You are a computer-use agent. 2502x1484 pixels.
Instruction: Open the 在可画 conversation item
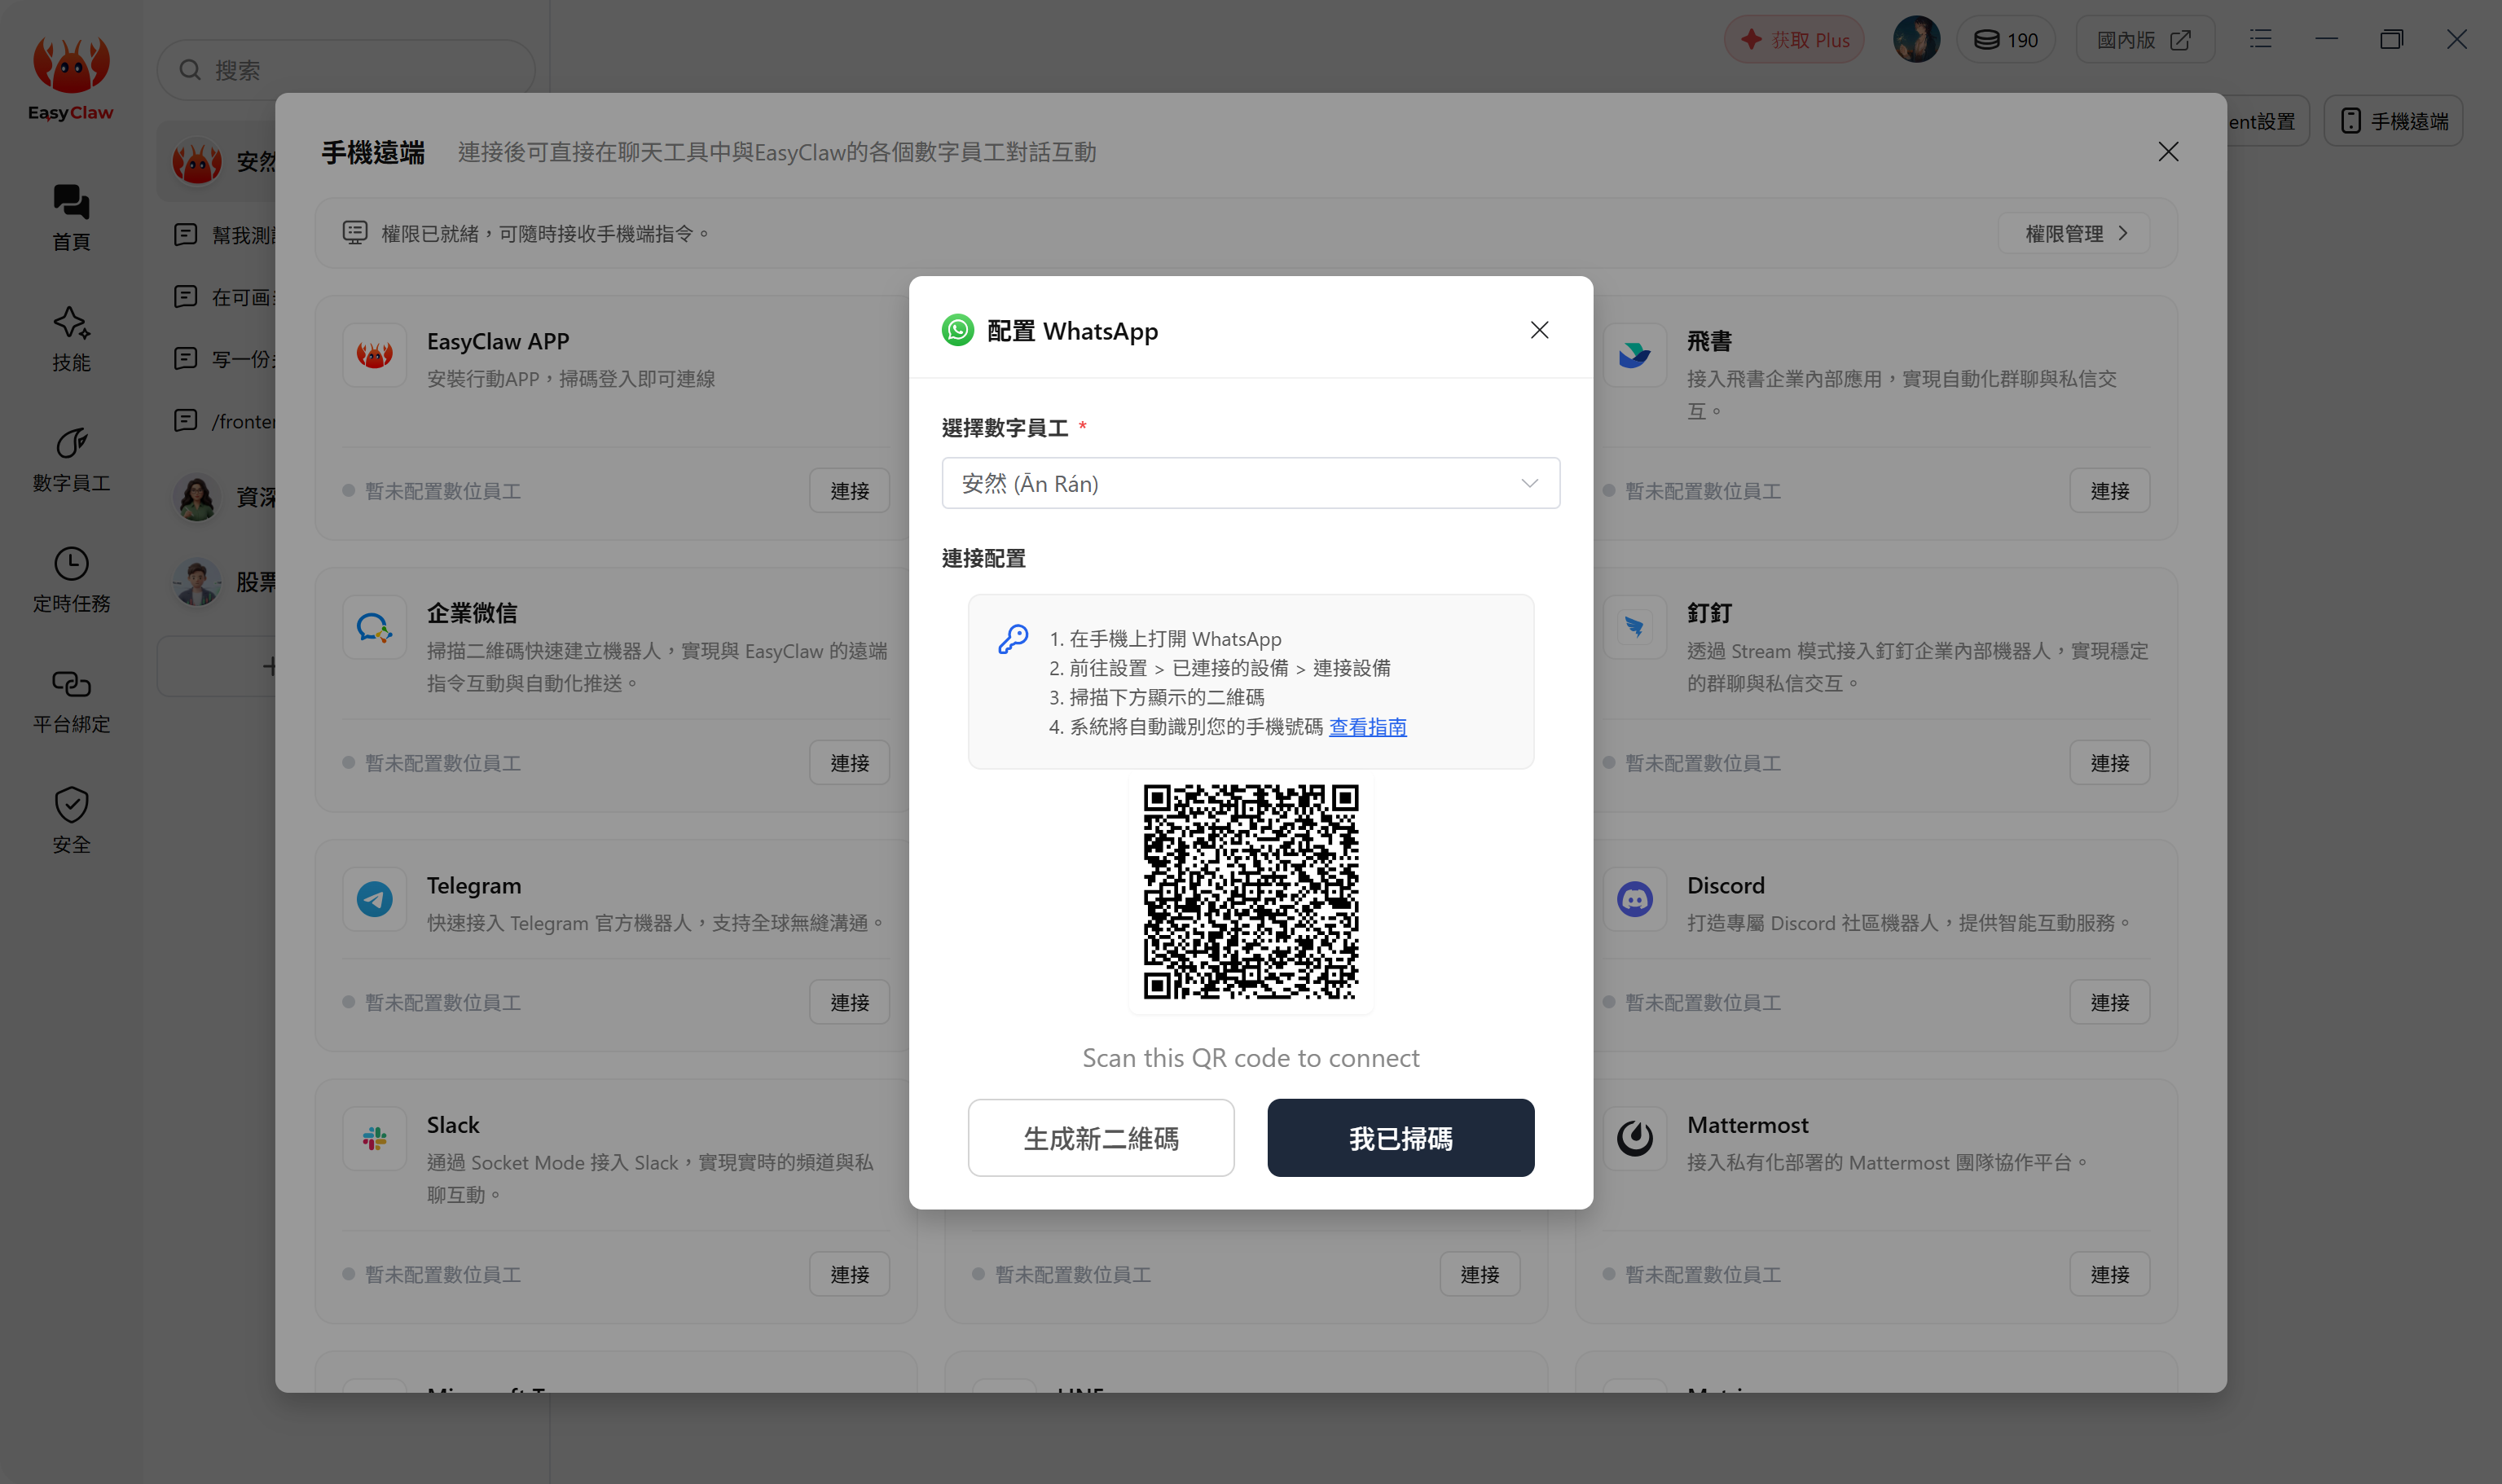[225, 297]
